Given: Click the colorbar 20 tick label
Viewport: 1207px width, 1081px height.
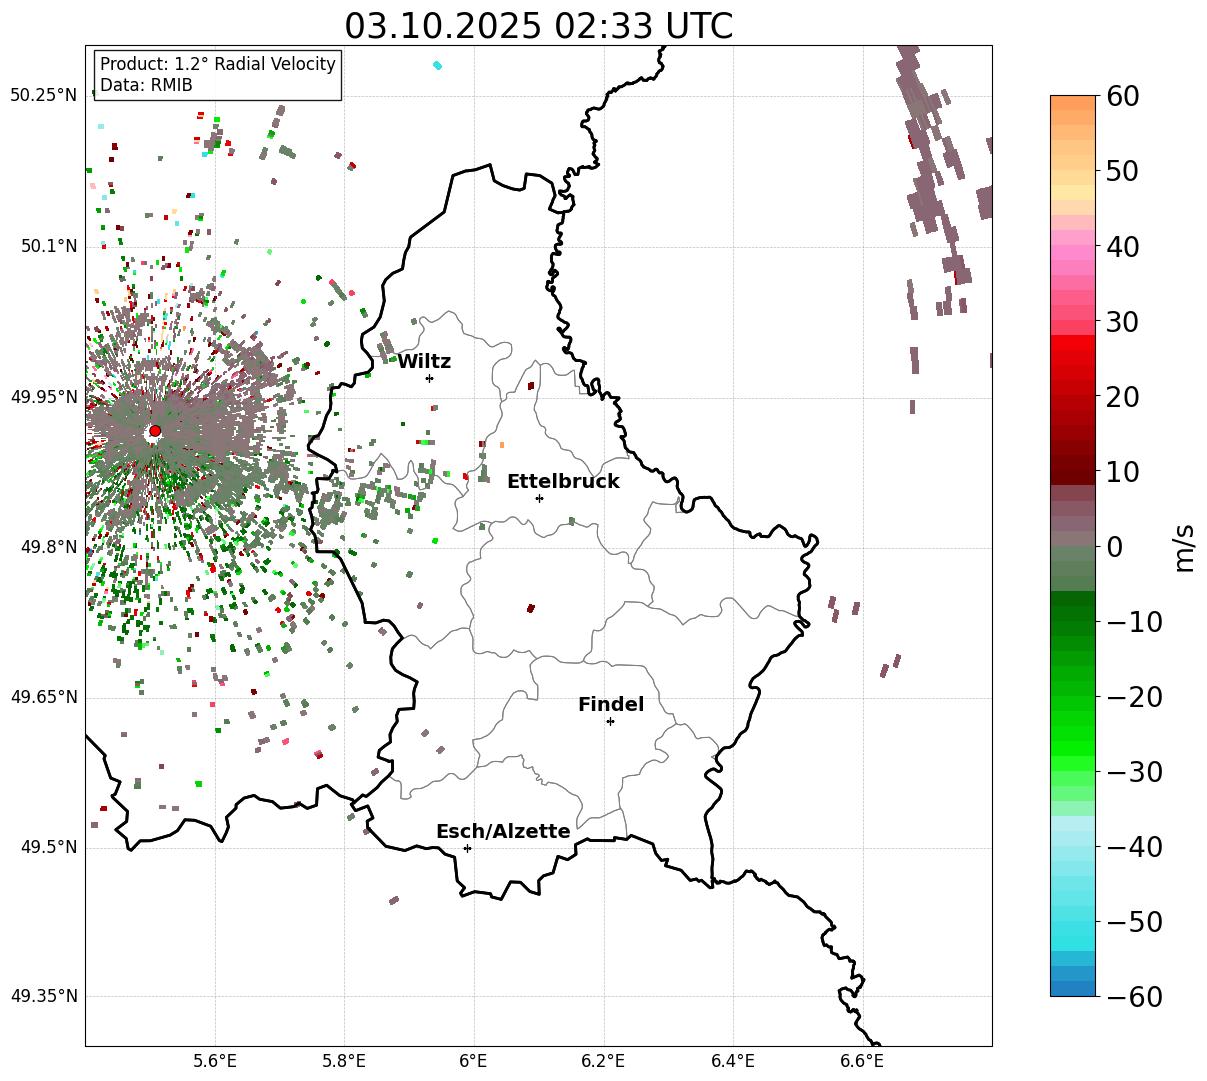Looking at the screenshot, I should coord(1121,396).
